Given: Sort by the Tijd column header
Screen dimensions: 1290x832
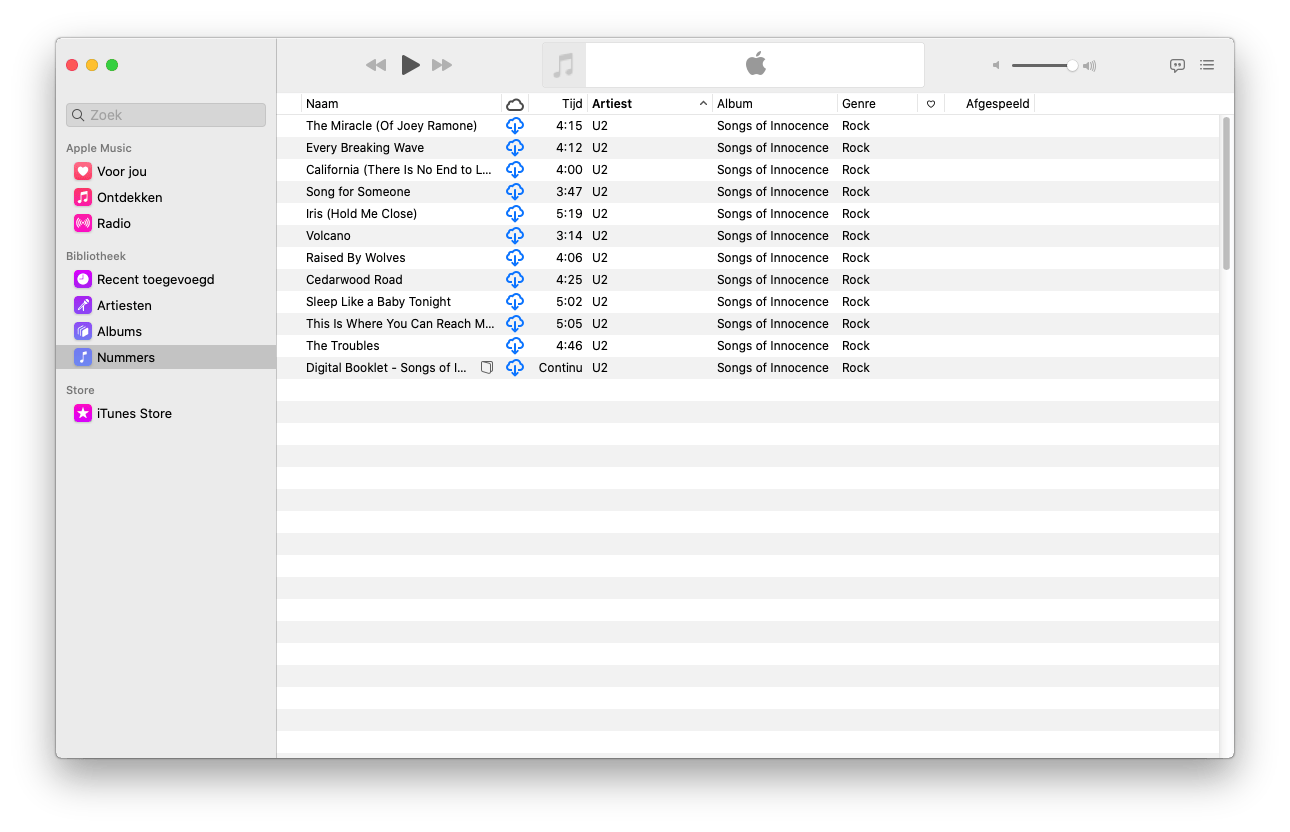Looking at the screenshot, I should [x=558, y=104].
